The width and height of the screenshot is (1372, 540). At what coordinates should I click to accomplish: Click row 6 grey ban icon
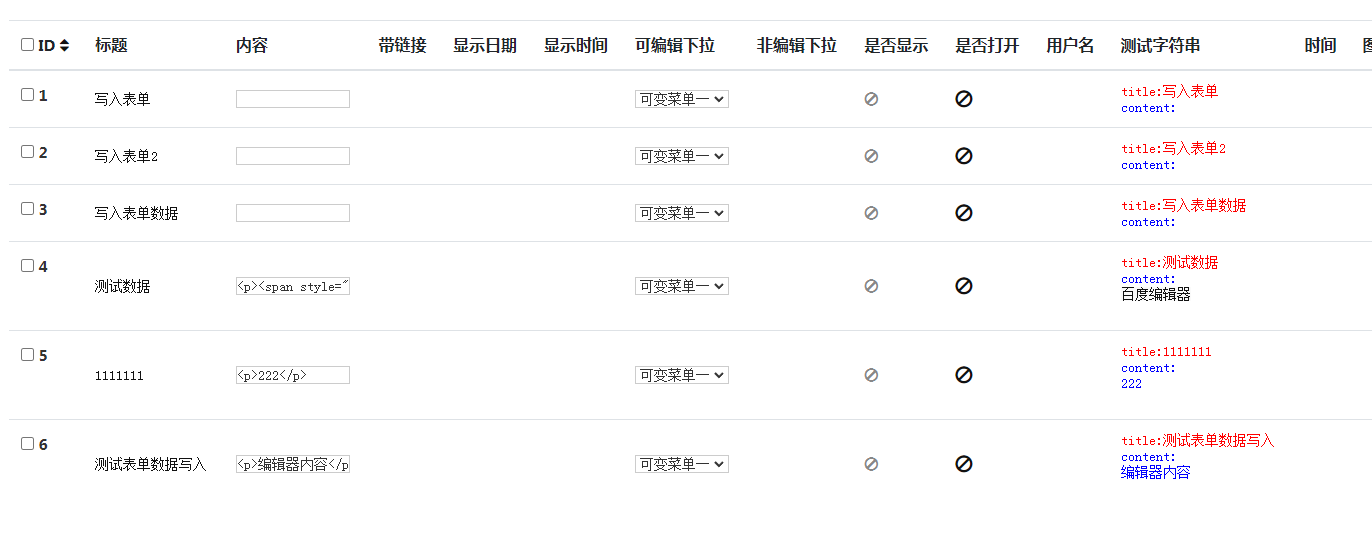click(871, 464)
